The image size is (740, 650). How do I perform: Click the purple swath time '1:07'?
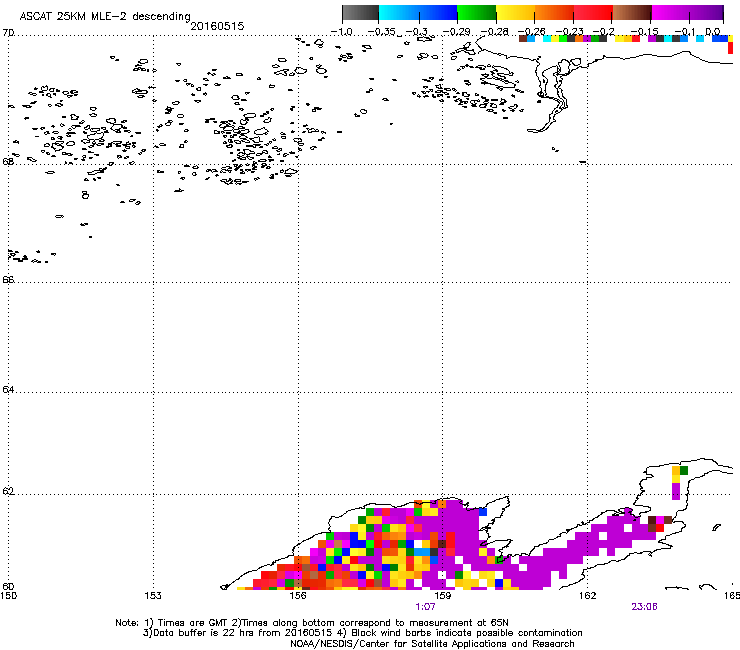pyautogui.click(x=425, y=607)
